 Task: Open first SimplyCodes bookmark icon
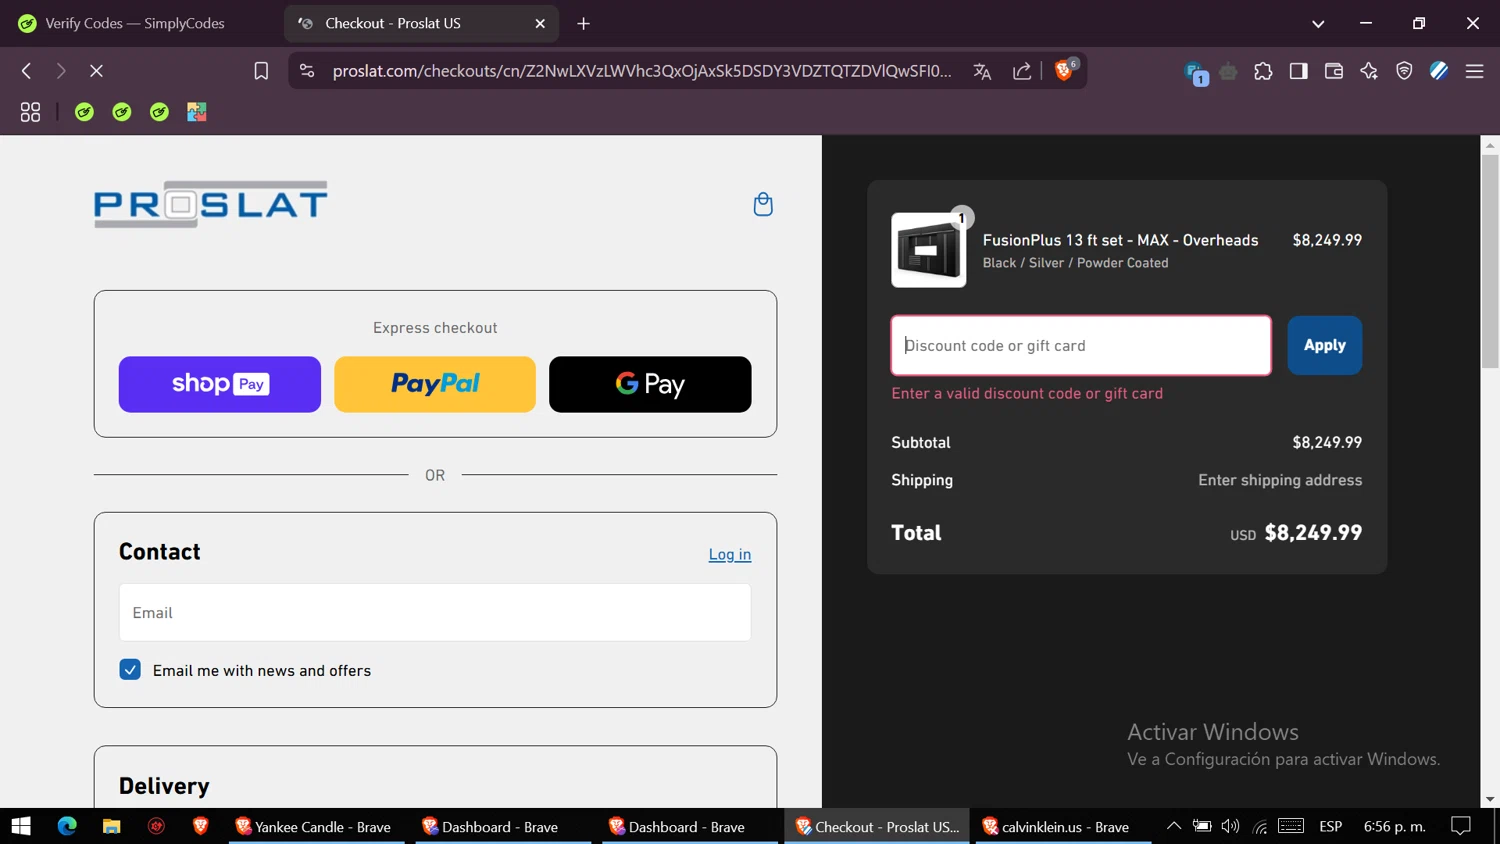pos(84,112)
